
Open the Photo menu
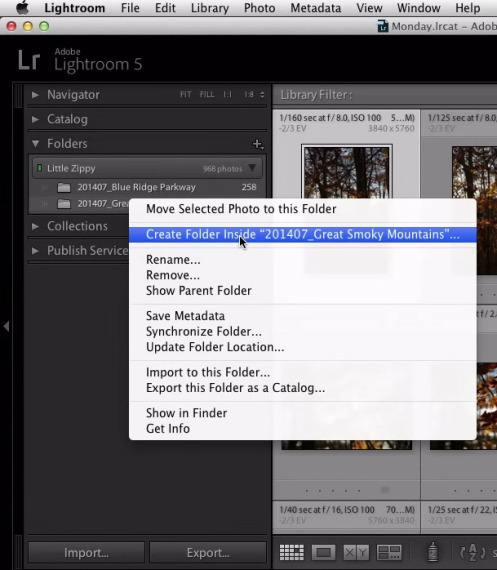coord(259,8)
